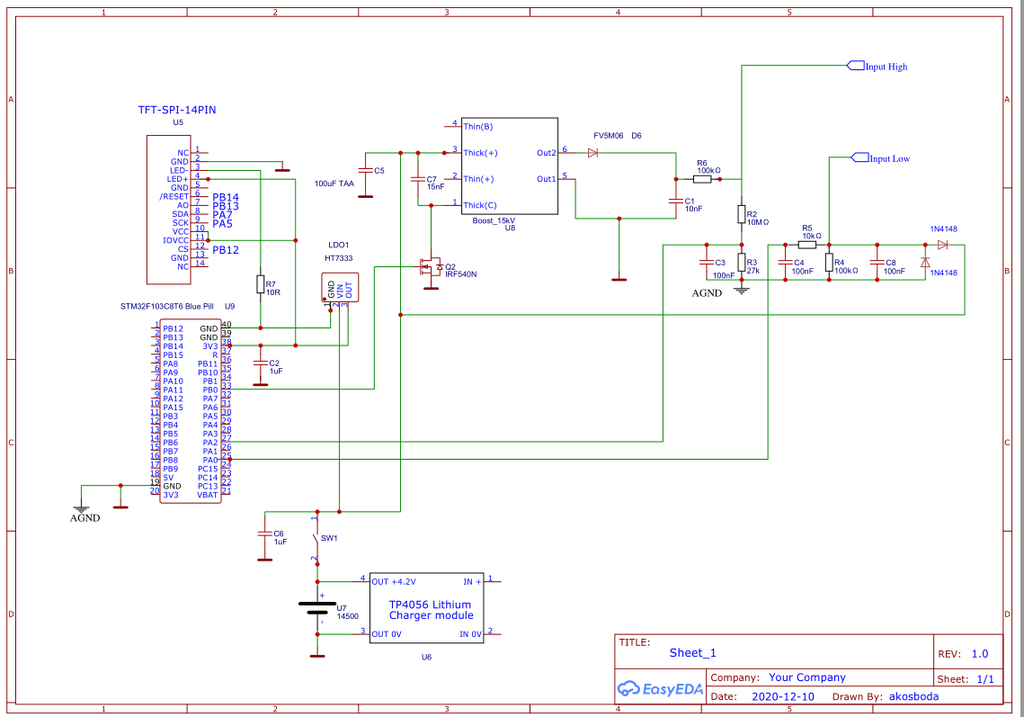
Task: Select the U9 designator text
Action: click(230, 306)
